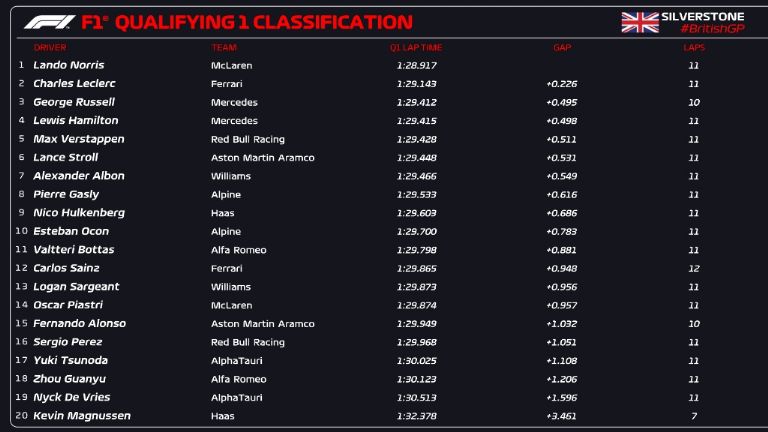Click the GAP column header
768x432 pixels.
(x=561, y=47)
